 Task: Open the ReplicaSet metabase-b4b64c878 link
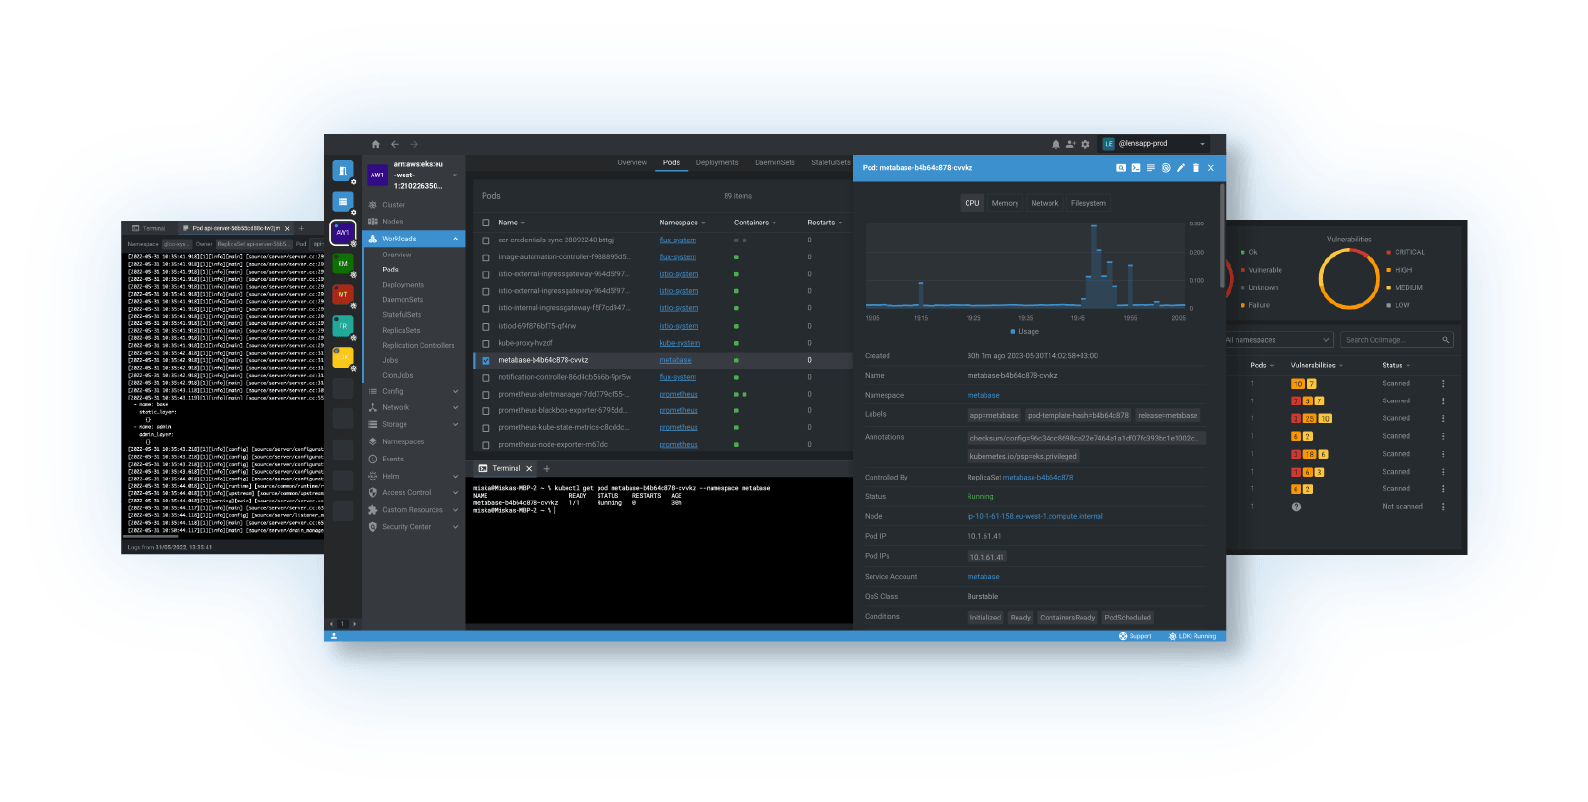[x=1038, y=478]
